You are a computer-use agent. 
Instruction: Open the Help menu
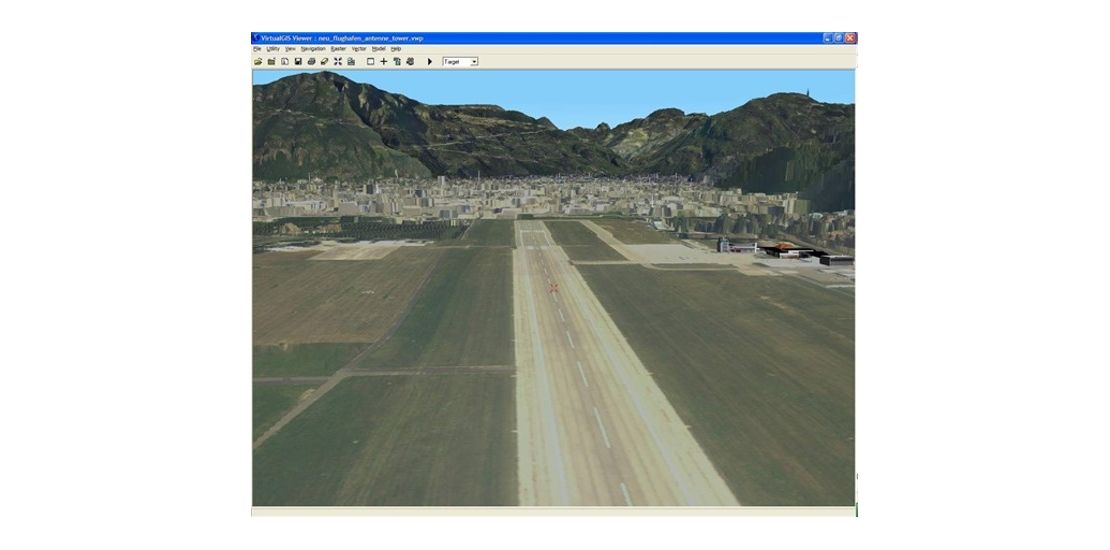click(396, 49)
